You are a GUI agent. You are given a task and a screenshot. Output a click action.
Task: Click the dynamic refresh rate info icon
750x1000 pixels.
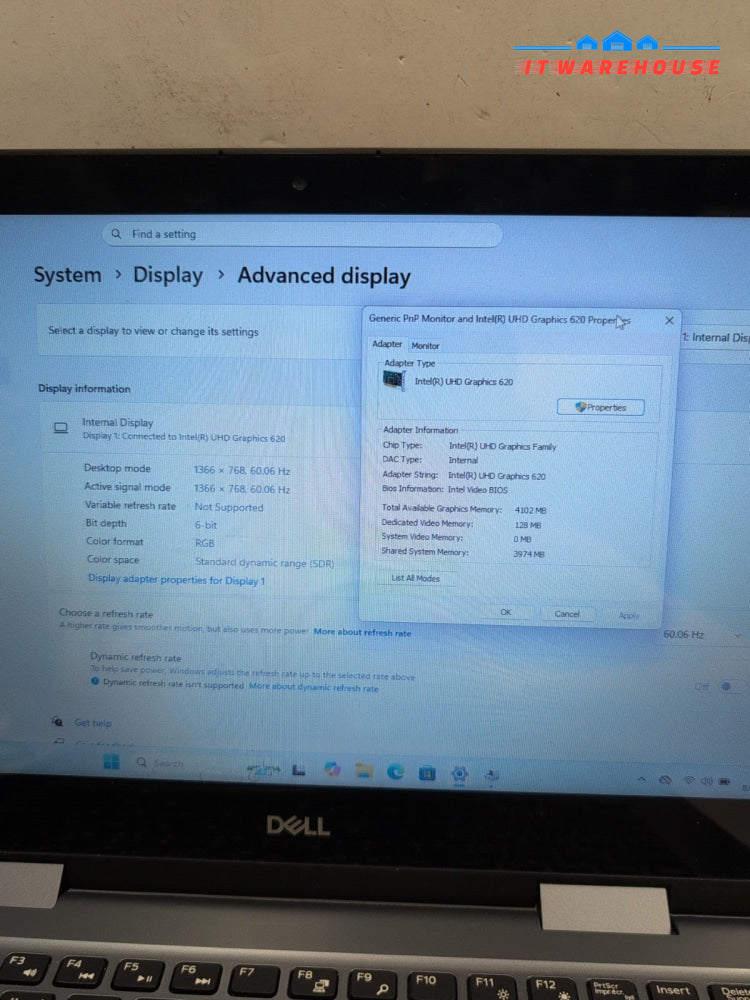95,681
